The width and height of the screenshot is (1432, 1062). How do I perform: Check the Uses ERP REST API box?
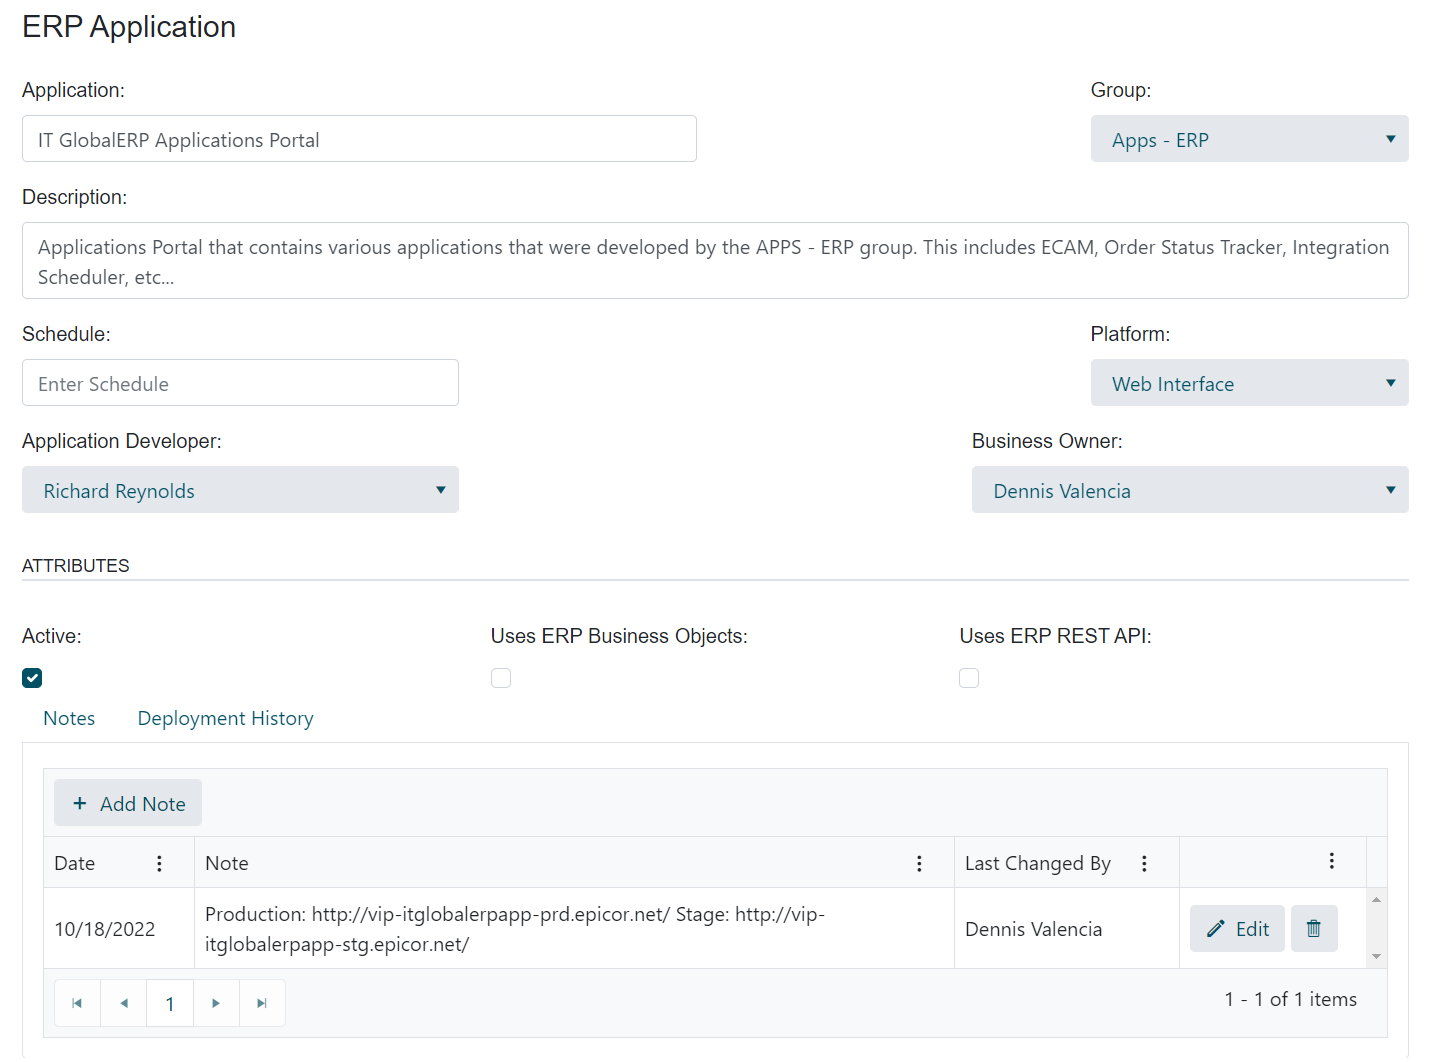969,678
